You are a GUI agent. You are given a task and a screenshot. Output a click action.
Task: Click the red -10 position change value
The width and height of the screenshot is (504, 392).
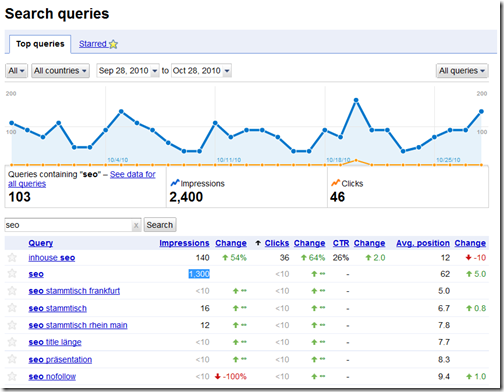pos(476,258)
